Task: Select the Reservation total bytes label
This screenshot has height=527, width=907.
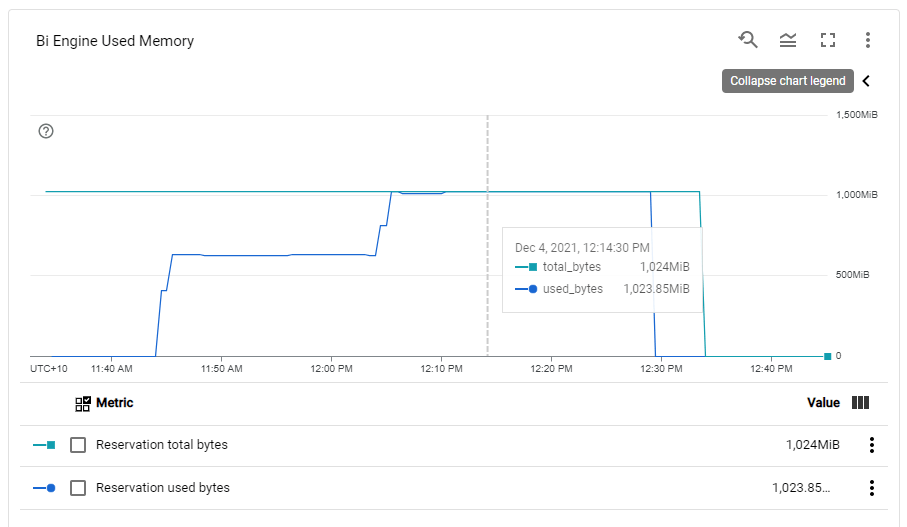Action: [161, 445]
